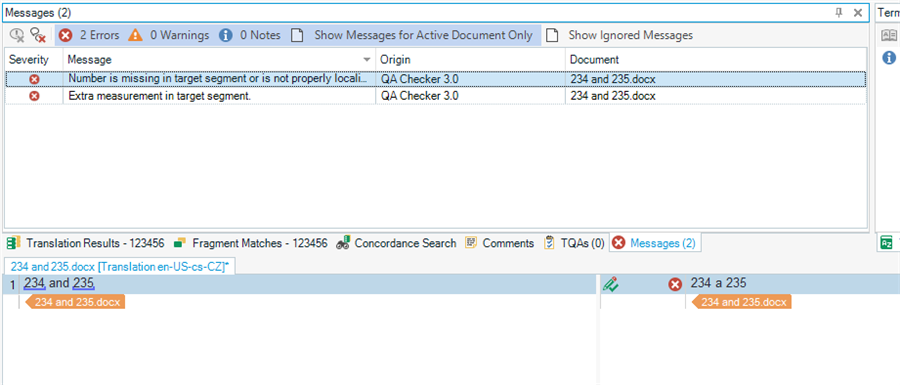Click the error icon in the target segment
Viewport: 900px width, 385px height.
point(676,284)
